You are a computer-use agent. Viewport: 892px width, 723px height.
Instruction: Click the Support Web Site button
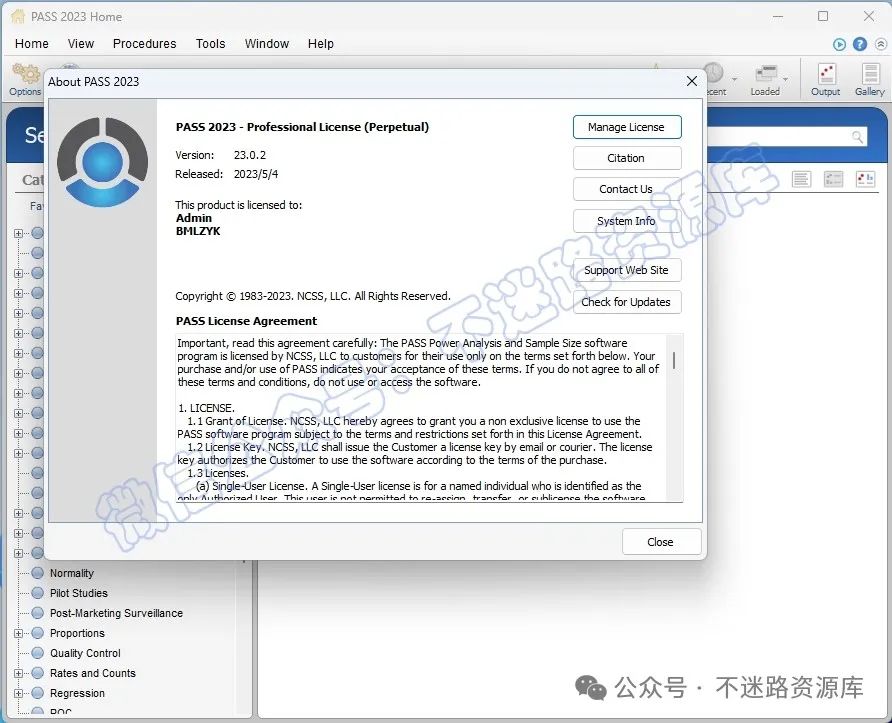click(x=627, y=270)
